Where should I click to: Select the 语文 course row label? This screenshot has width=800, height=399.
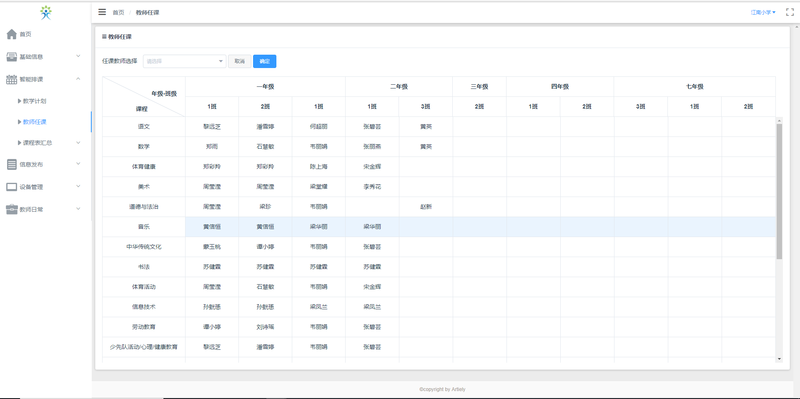tap(144, 127)
